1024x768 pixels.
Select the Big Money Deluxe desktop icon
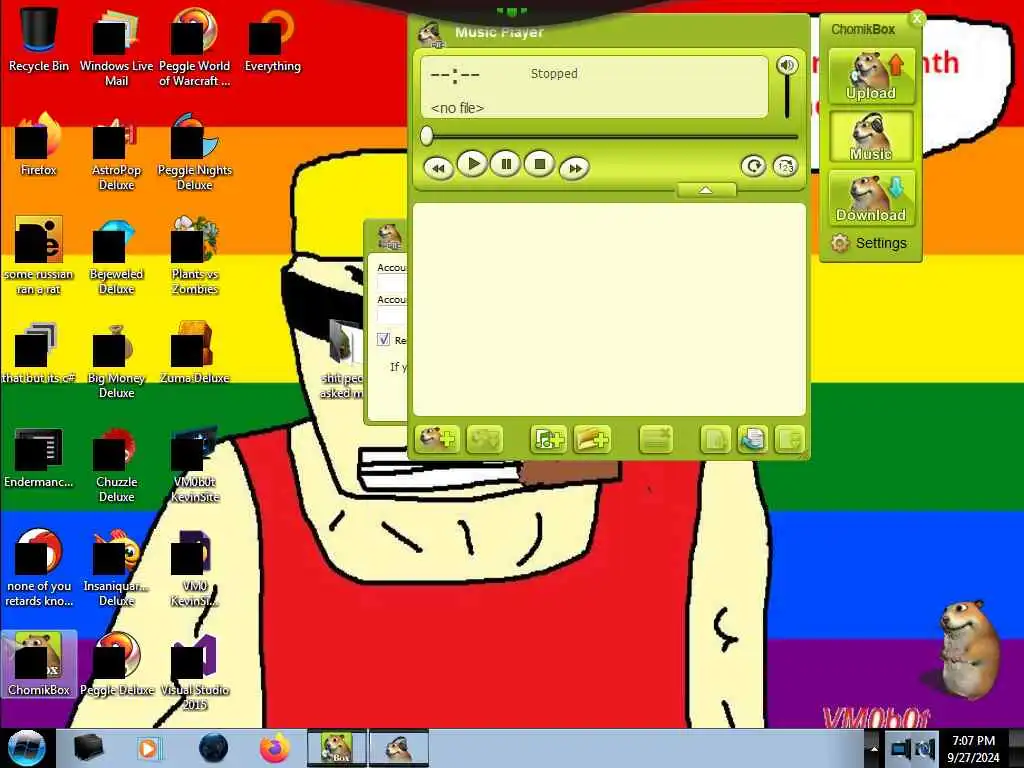pos(116,360)
